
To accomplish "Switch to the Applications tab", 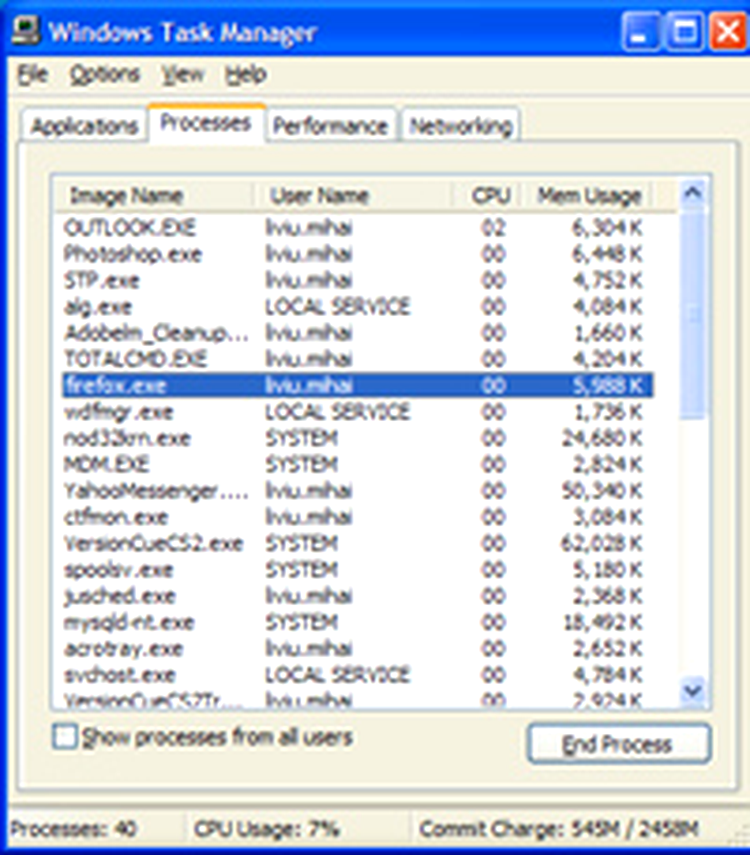I will pyautogui.click(x=85, y=126).
